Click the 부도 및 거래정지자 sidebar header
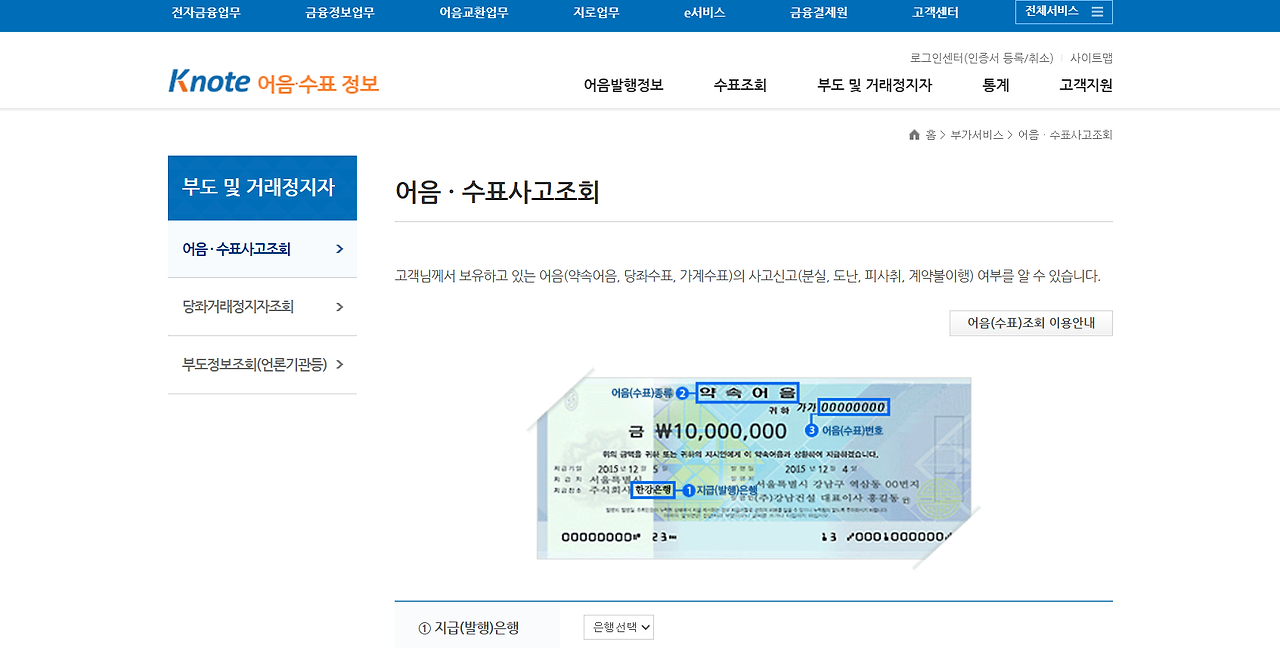The height and width of the screenshot is (648, 1280). click(262, 188)
